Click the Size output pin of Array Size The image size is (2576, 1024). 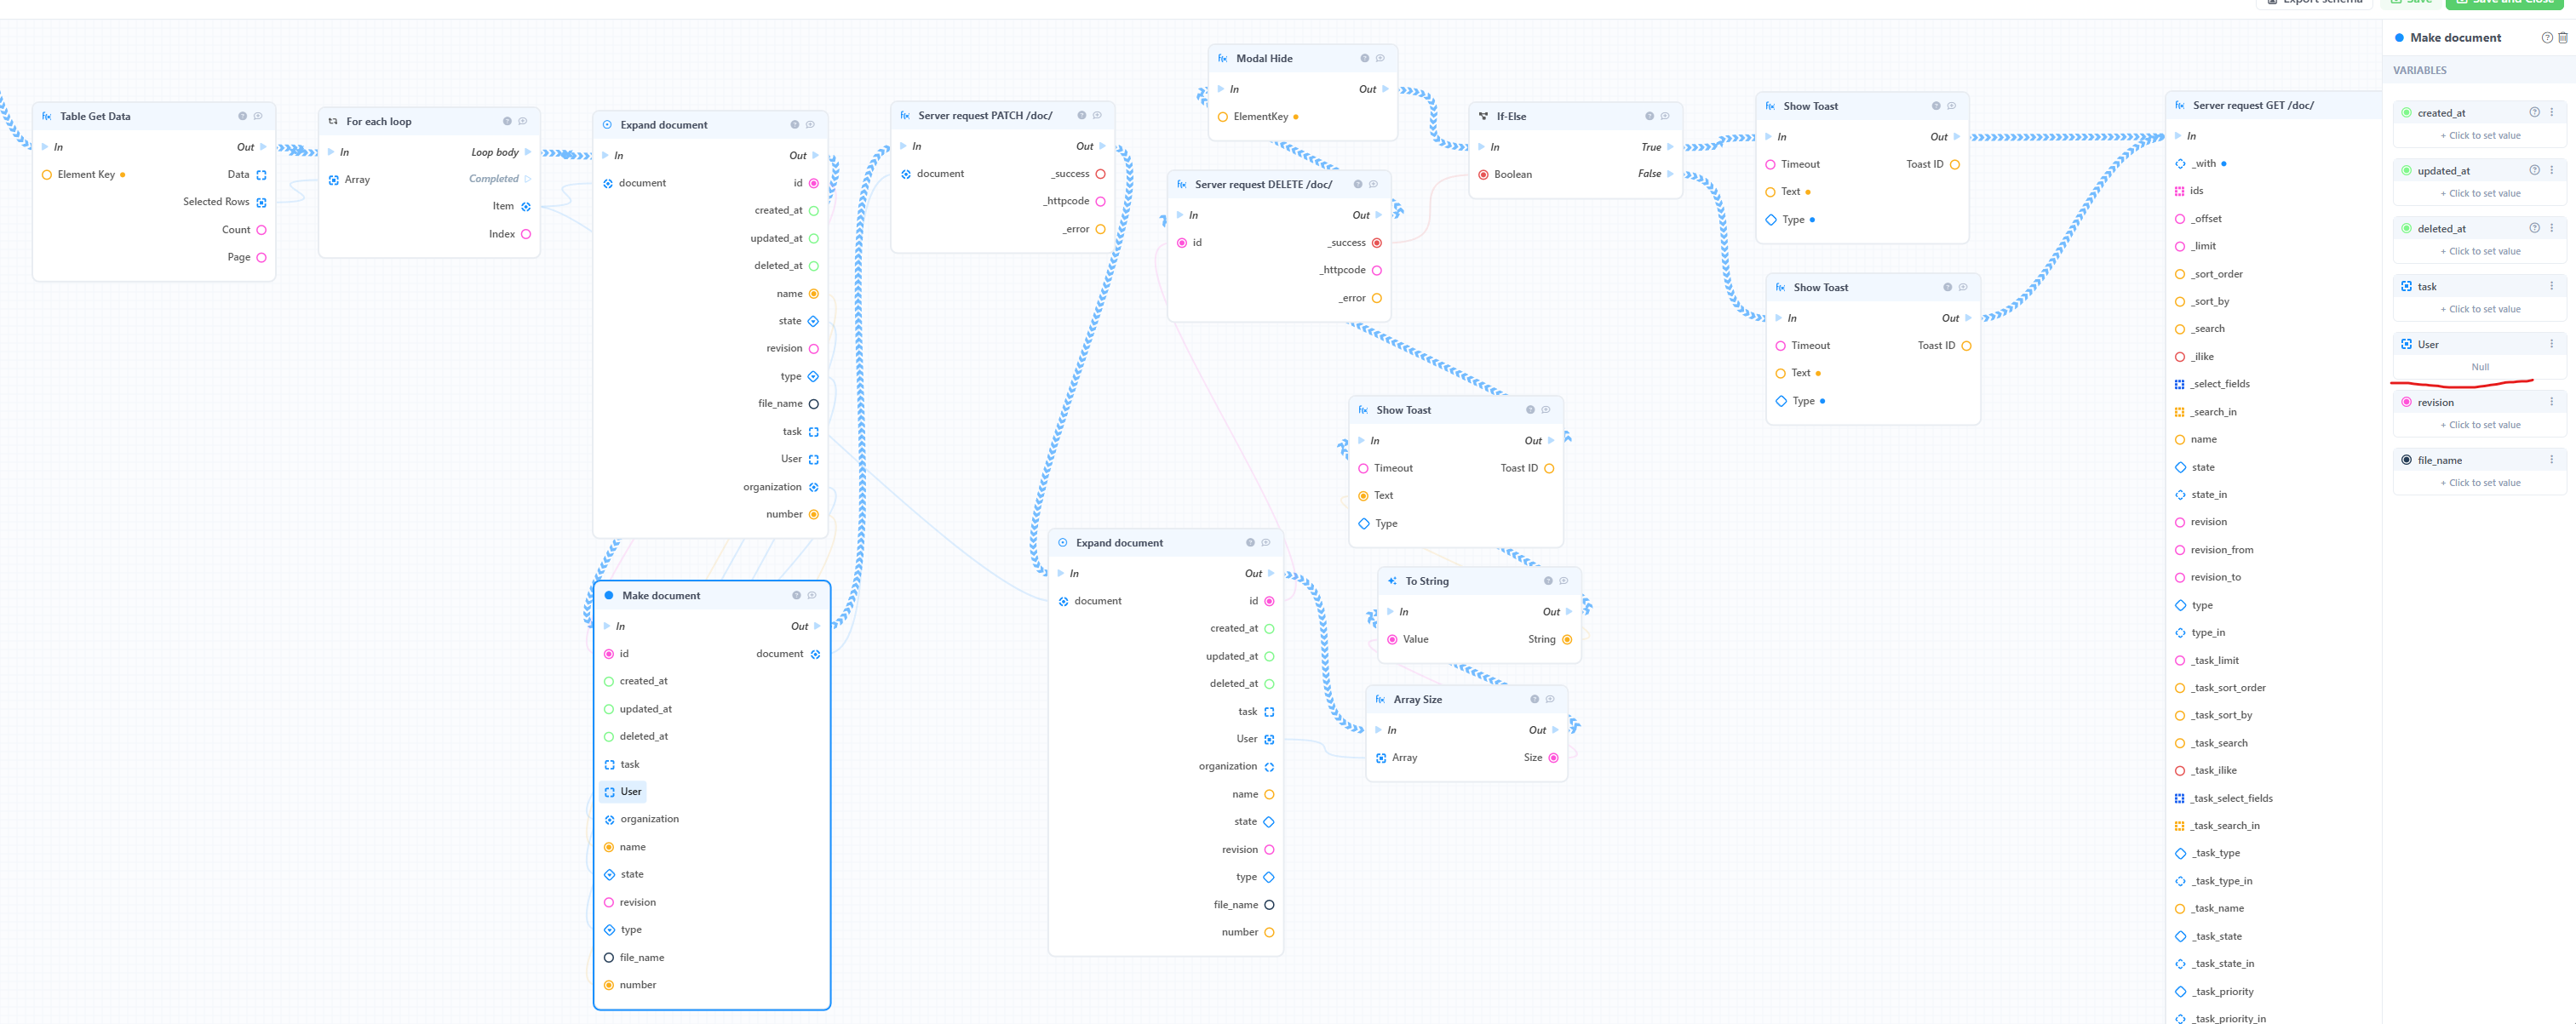coord(1553,758)
